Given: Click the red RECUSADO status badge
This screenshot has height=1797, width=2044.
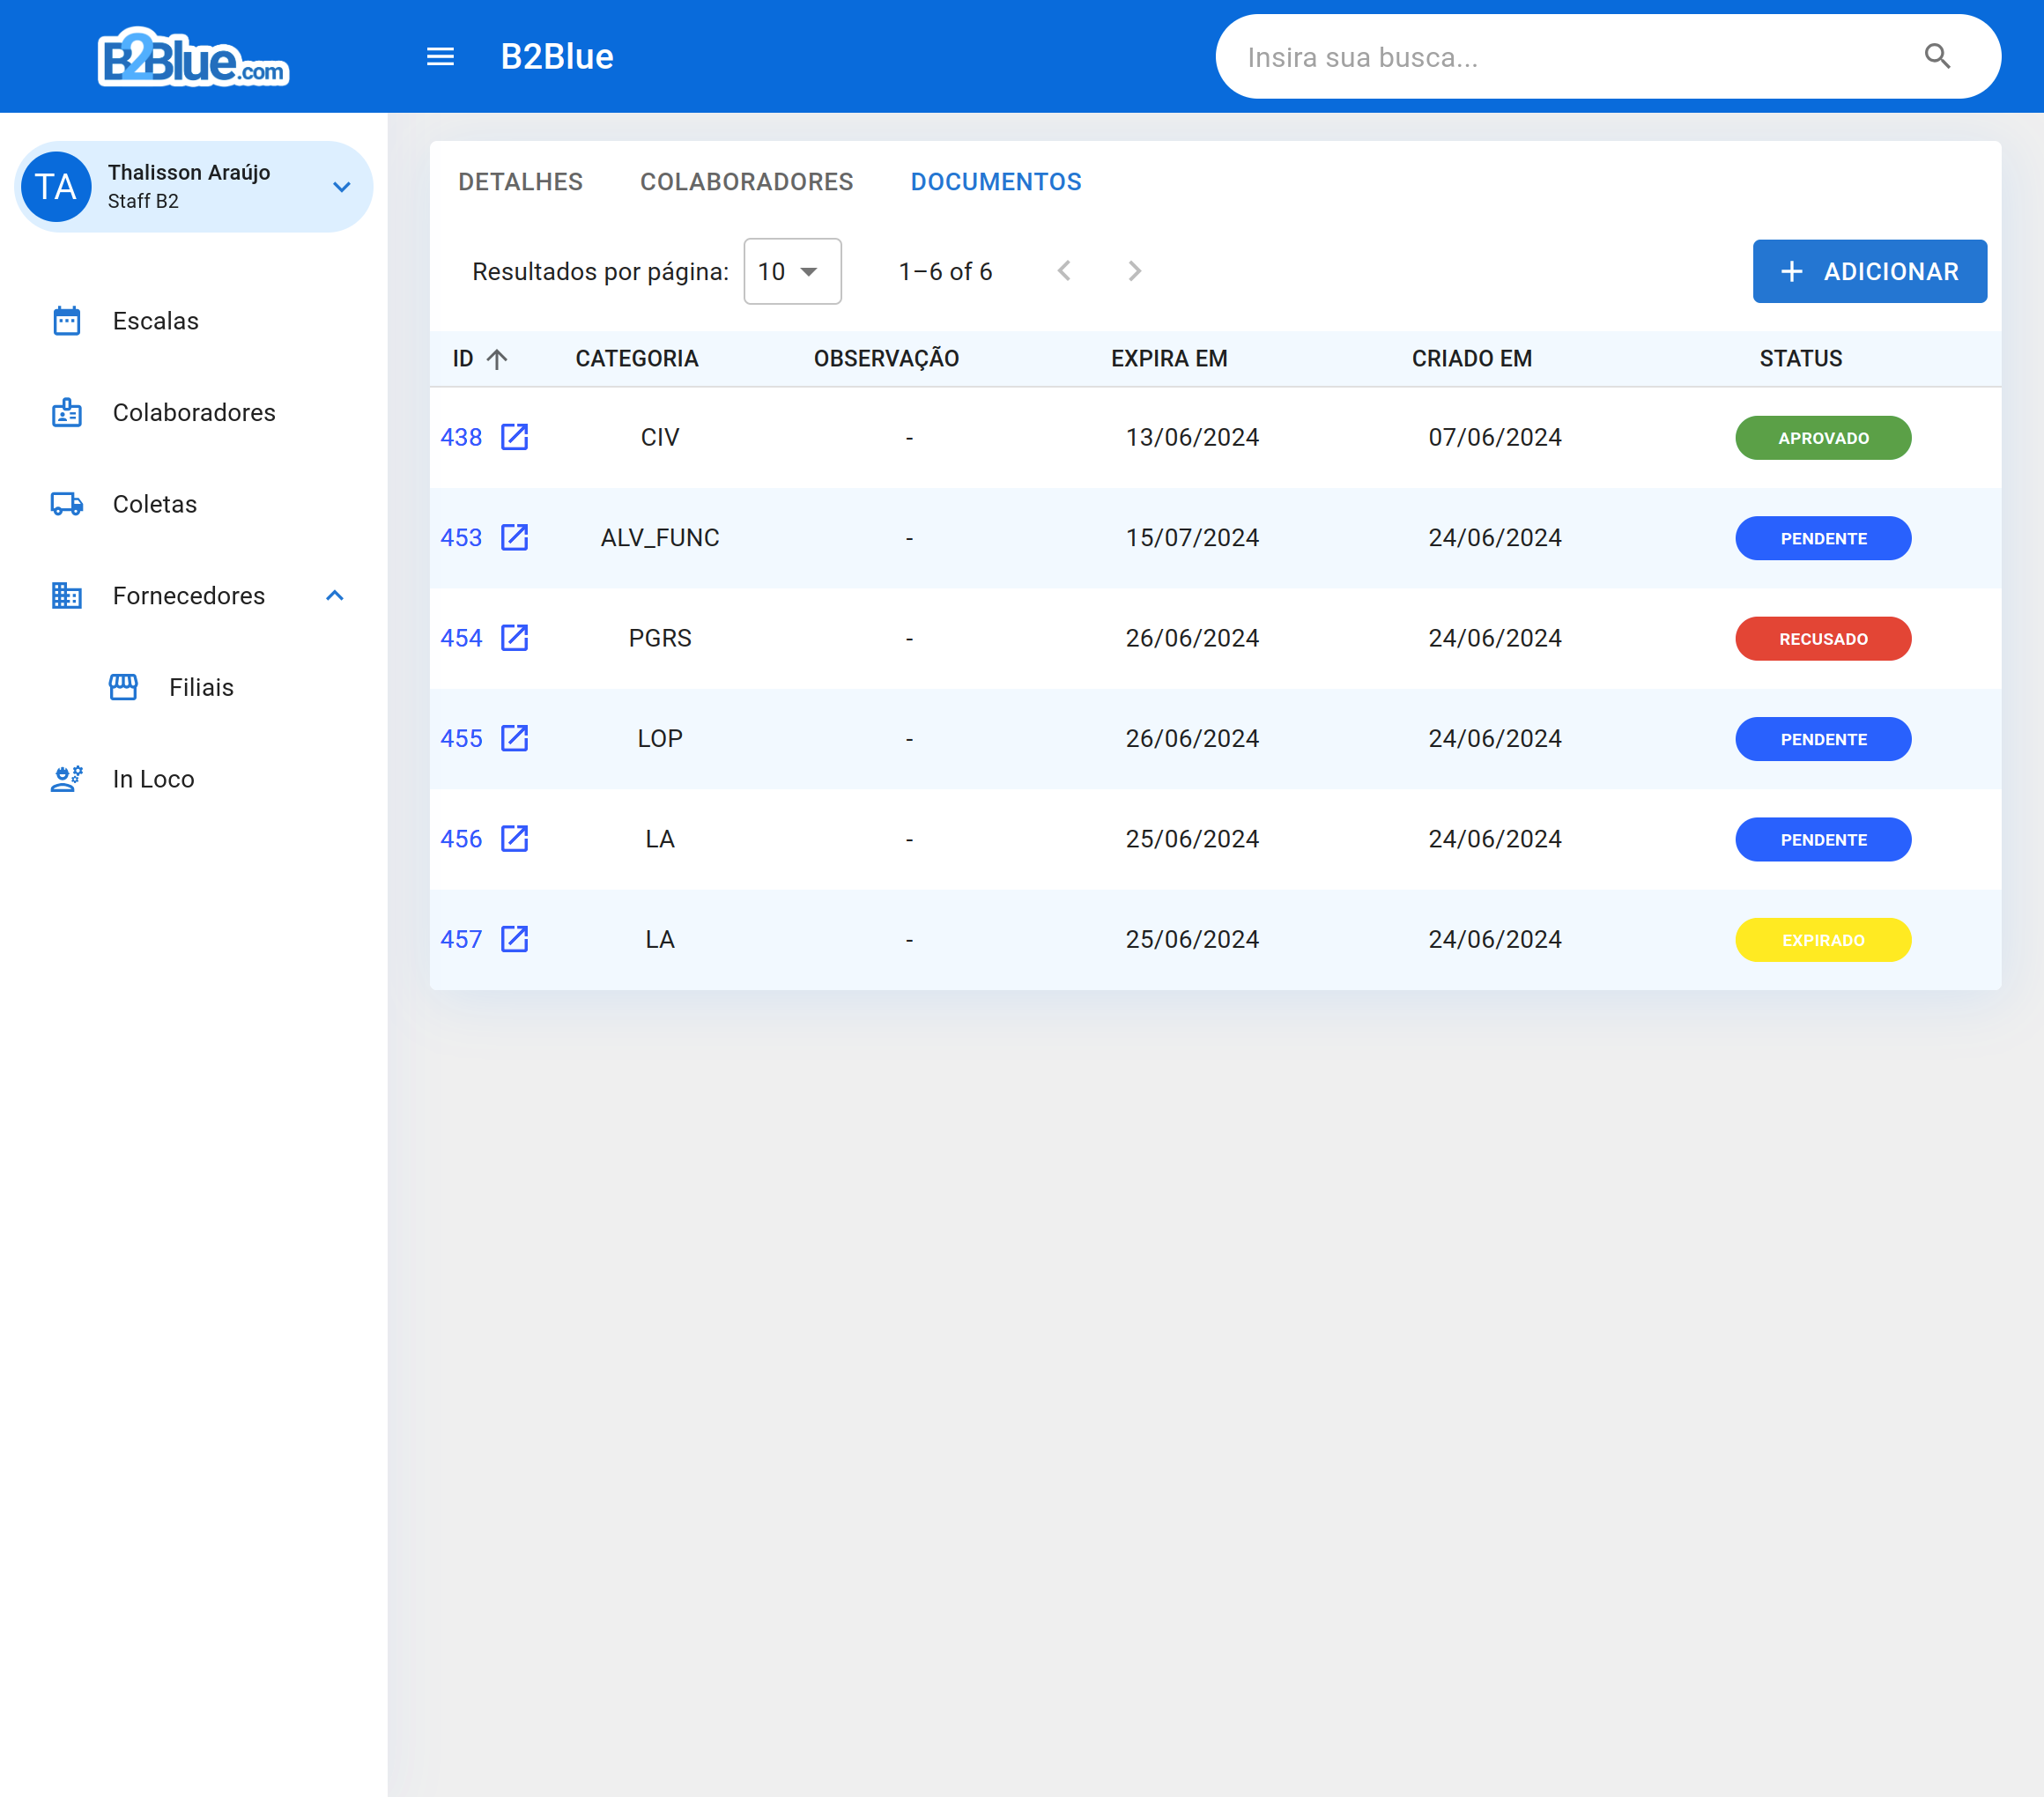Looking at the screenshot, I should tap(1822, 639).
